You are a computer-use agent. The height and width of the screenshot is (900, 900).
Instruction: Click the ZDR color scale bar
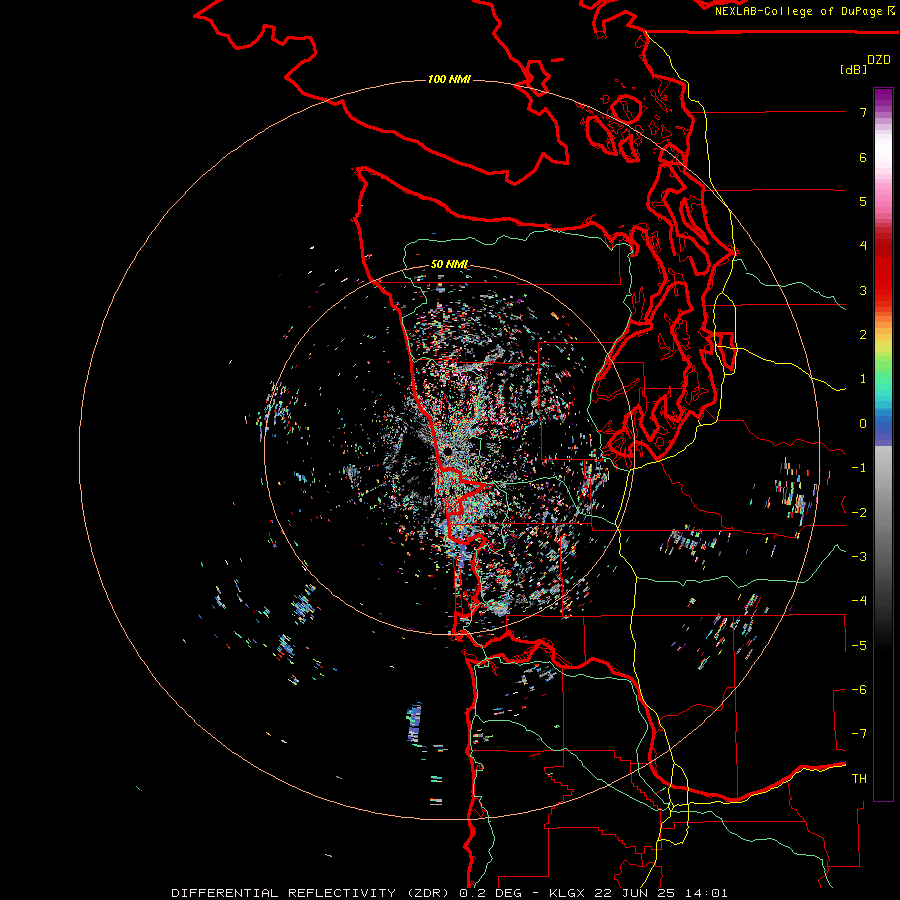[883, 444]
